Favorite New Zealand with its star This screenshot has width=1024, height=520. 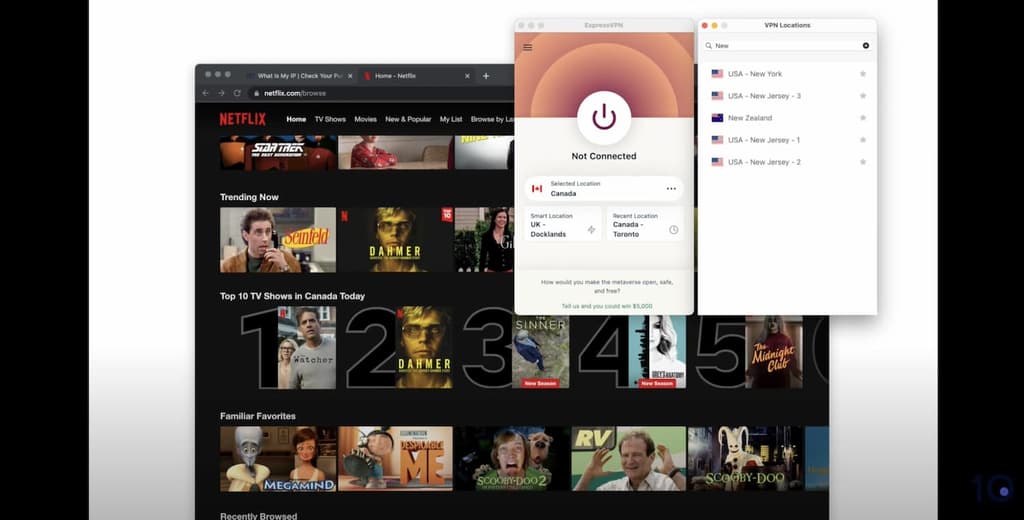863,118
